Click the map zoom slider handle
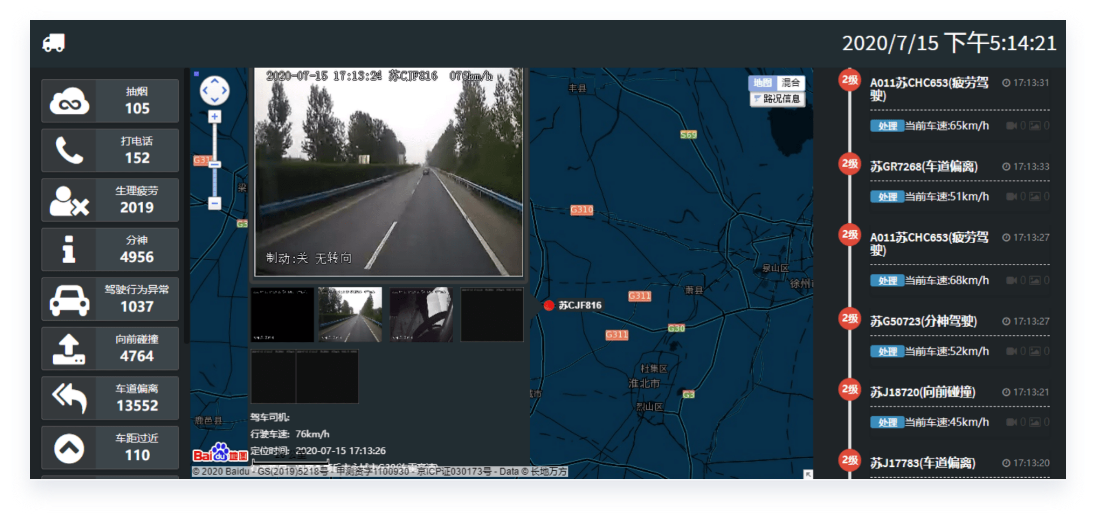 pos(214,164)
